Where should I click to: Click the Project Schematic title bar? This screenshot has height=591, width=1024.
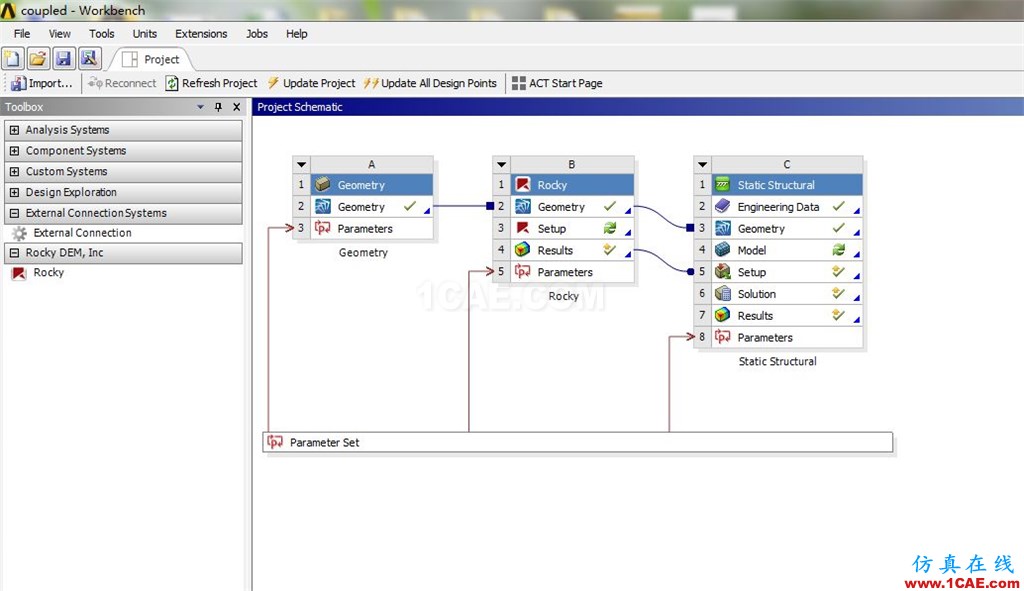pos(638,107)
